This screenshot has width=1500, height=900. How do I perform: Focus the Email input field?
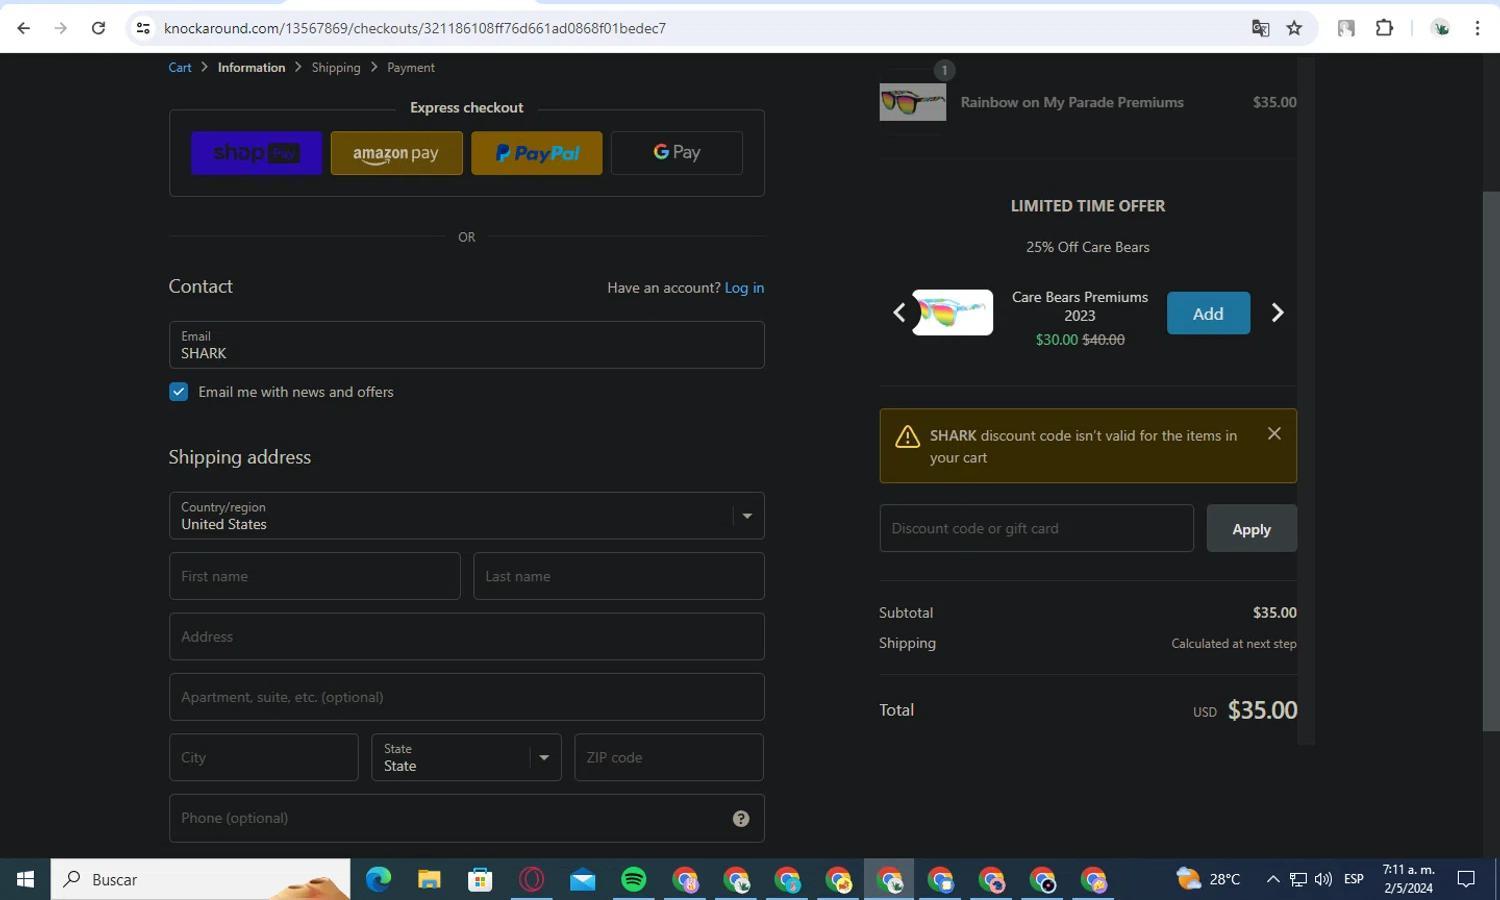[466, 345]
